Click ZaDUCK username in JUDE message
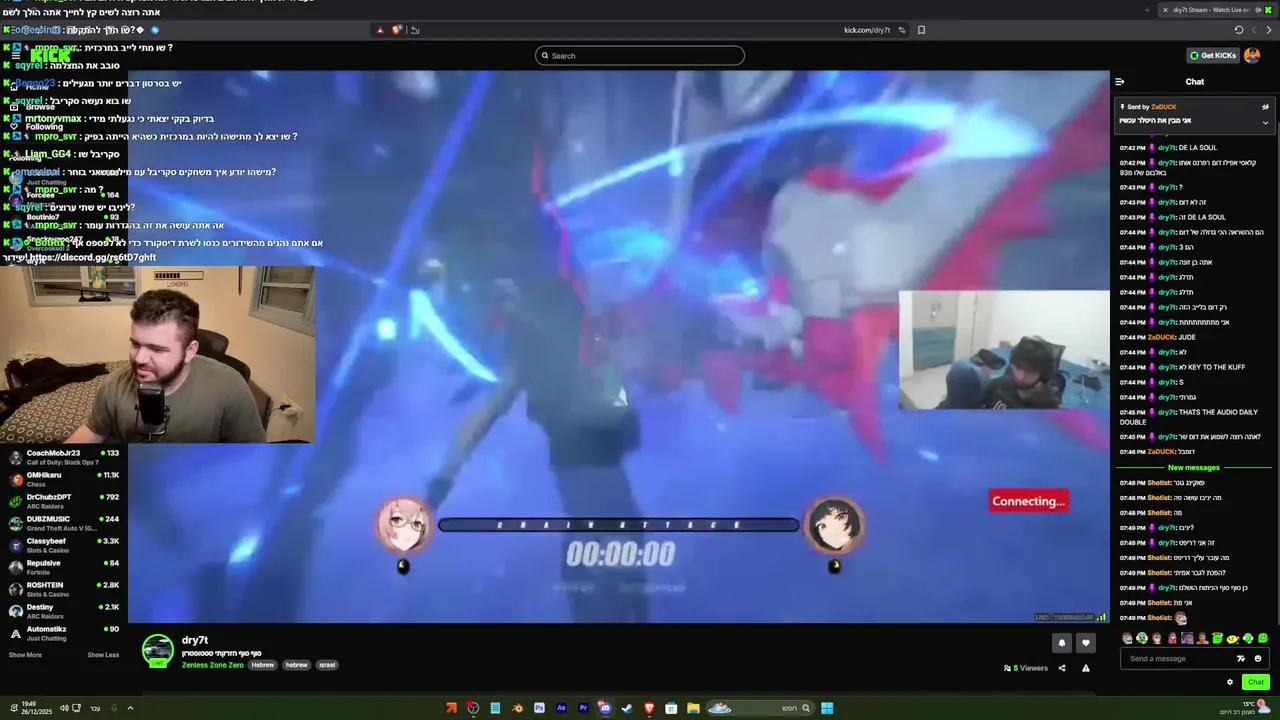Image resolution: width=1280 pixels, height=720 pixels. (1161, 337)
